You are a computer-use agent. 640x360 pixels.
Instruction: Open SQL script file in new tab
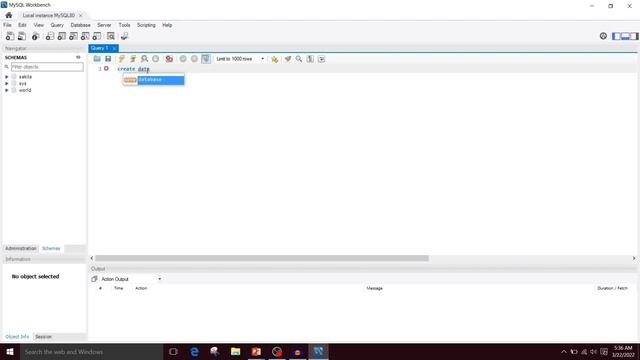point(22,36)
